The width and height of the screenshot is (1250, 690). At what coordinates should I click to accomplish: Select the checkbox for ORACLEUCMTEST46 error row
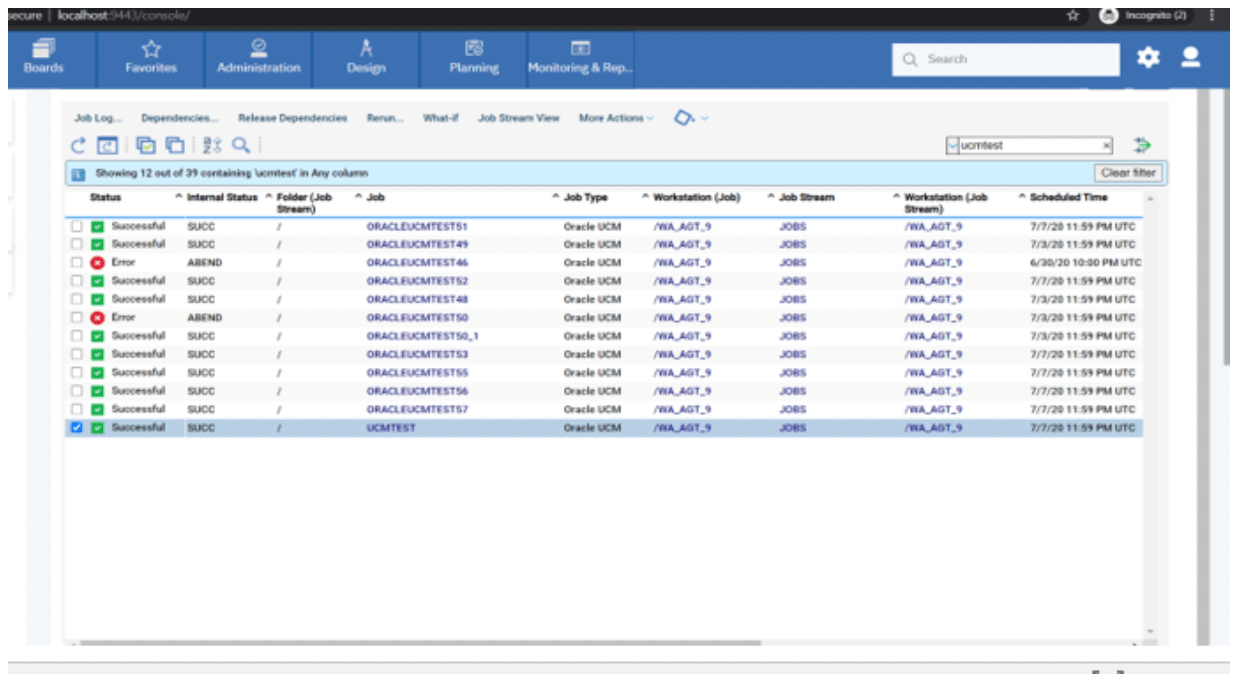[77, 263]
